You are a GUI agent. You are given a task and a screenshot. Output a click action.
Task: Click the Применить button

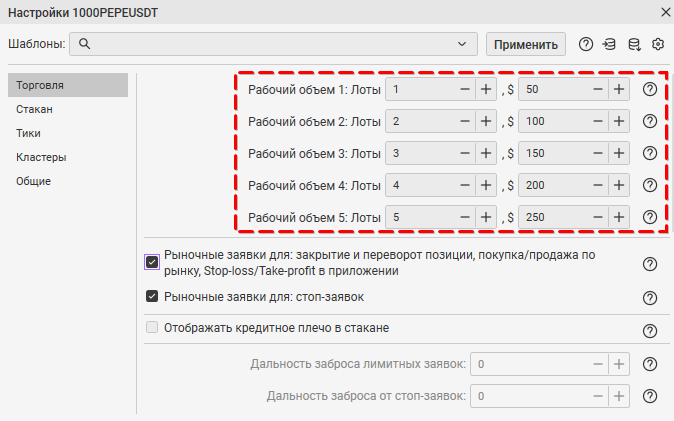[526, 44]
